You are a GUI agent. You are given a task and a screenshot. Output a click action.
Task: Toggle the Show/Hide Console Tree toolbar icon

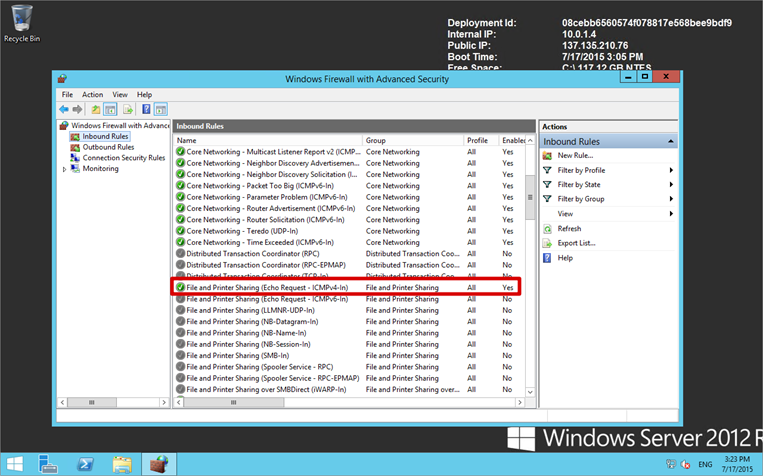[110, 110]
